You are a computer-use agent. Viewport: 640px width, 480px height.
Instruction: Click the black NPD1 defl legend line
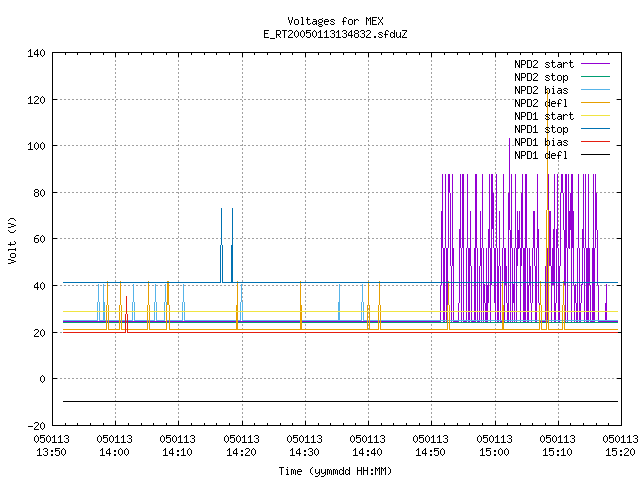point(595,155)
